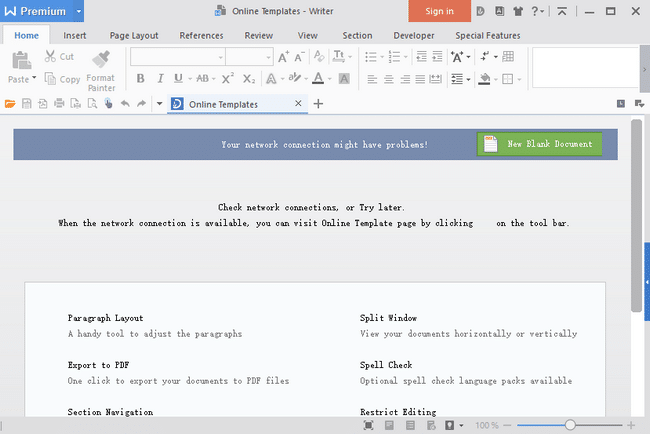Align text left icon

click(x=372, y=79)
